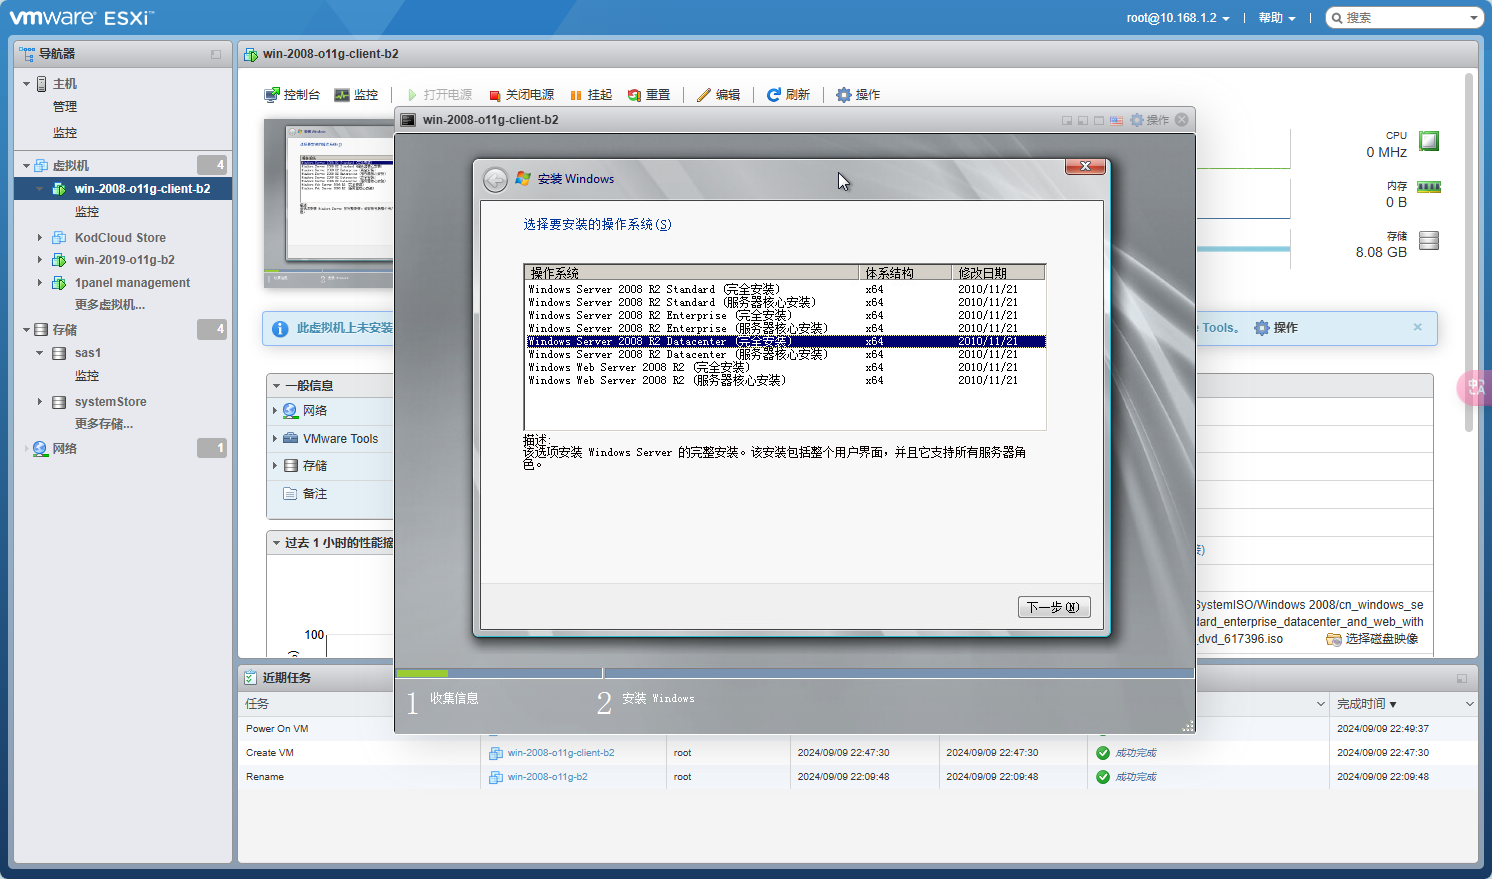1492x879 pixels.
Task: Edit VM settings with 编辑
Action: (x=718, y=95)
